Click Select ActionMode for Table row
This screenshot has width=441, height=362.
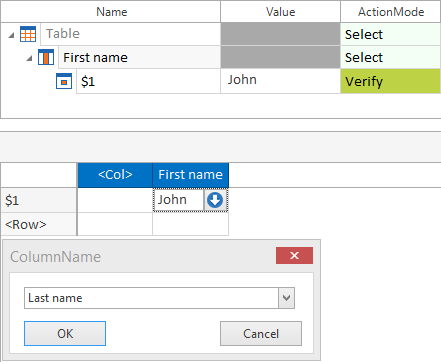(390, 34)
